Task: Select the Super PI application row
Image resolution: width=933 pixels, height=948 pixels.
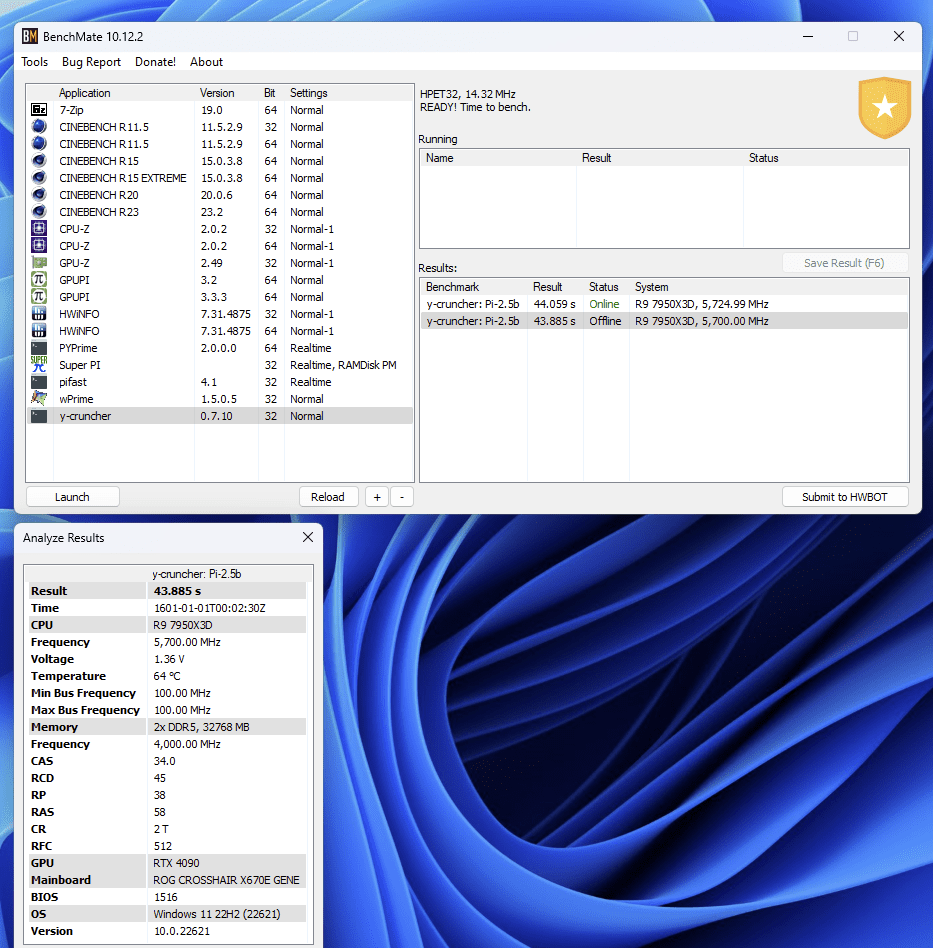Action: coord(220,365)
